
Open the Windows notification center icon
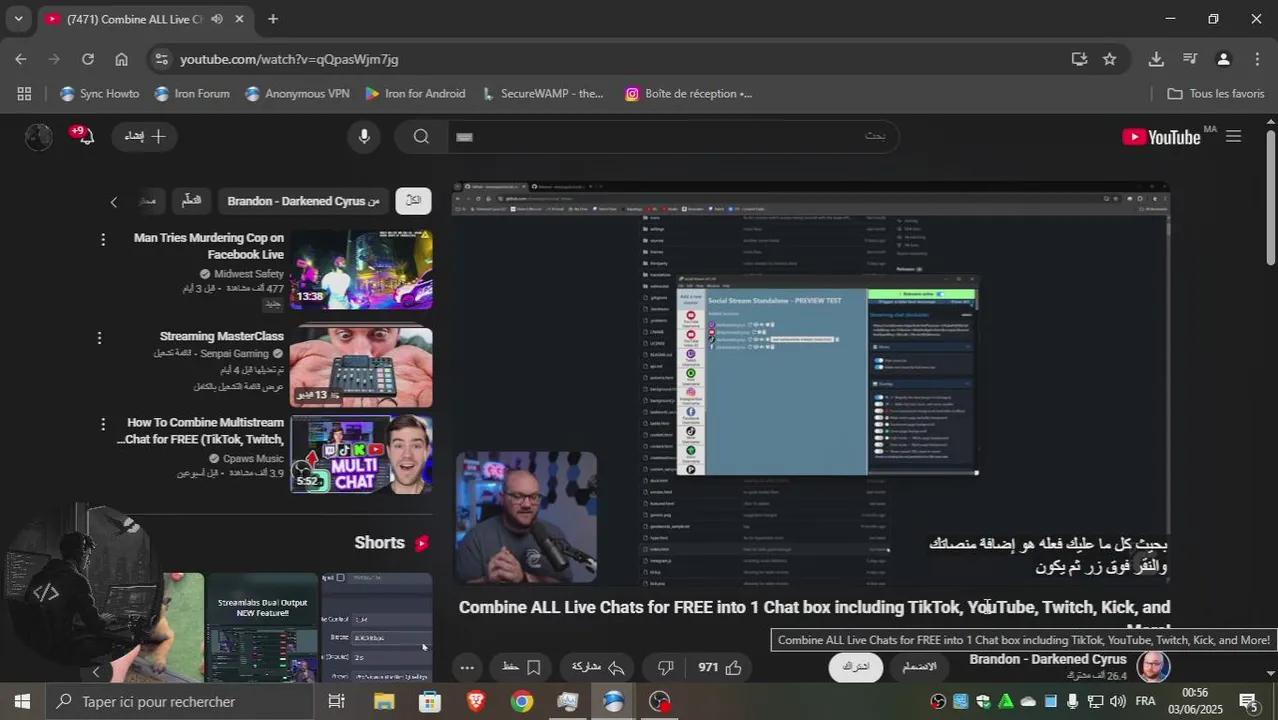coord(1249,701)
